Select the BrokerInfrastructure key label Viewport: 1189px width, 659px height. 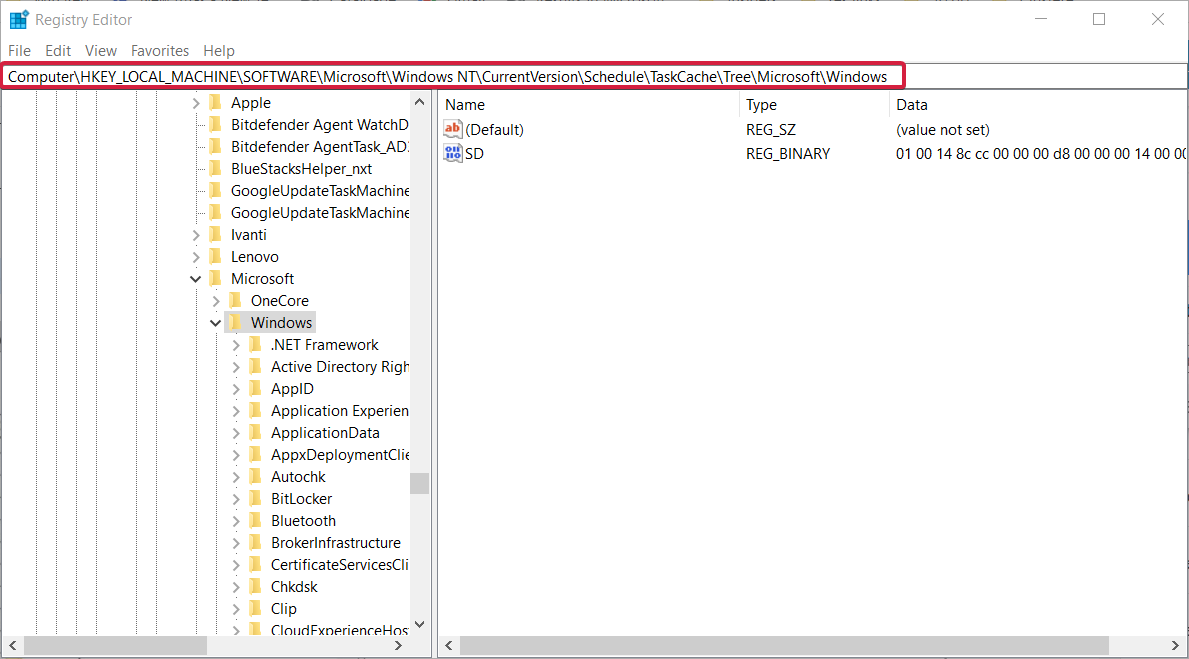coord(336,542)
